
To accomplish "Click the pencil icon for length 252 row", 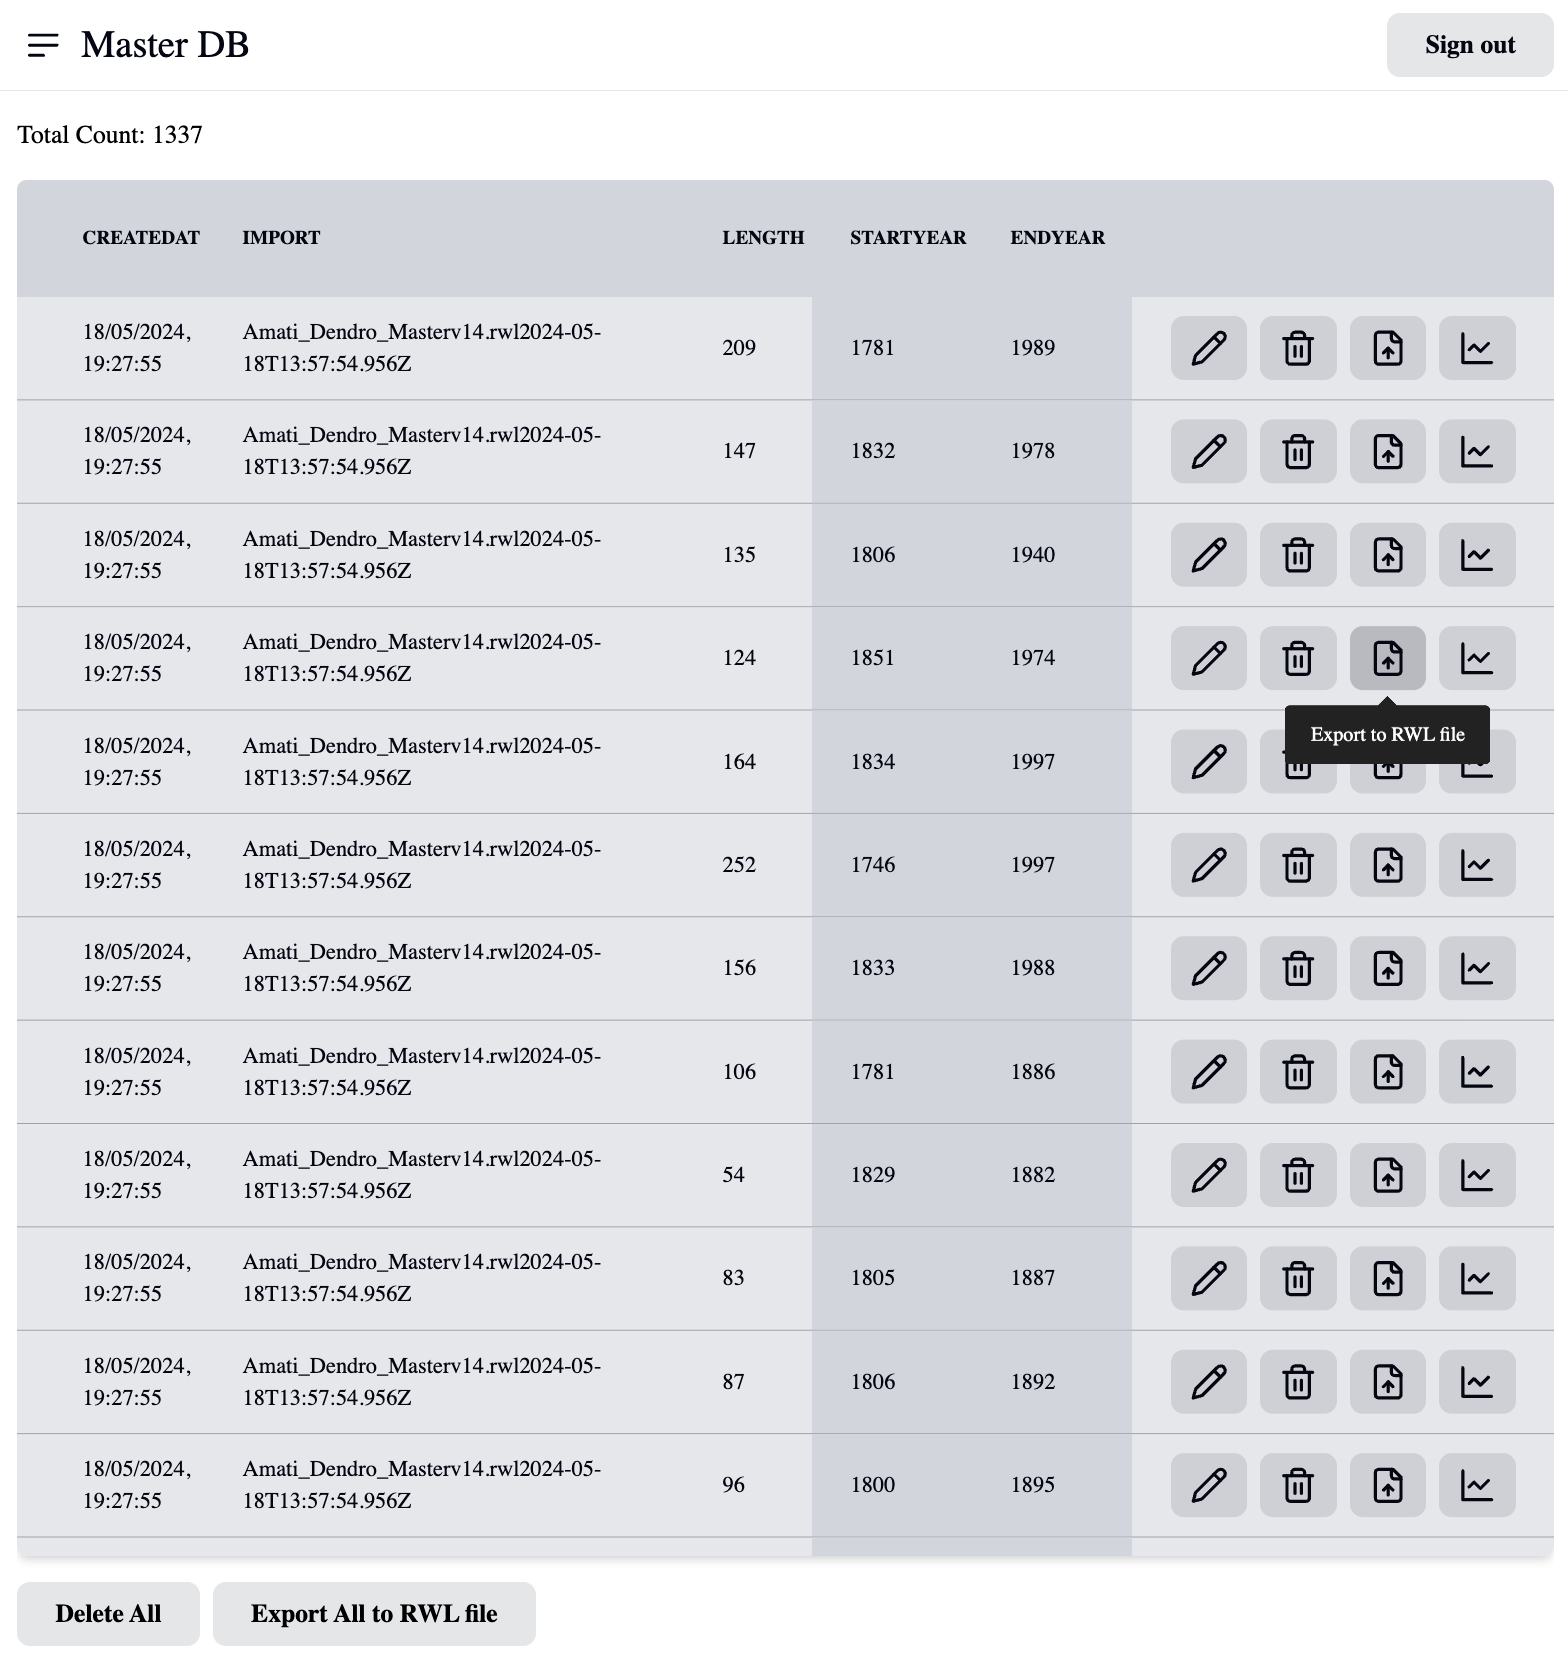I will point(1208,865).
